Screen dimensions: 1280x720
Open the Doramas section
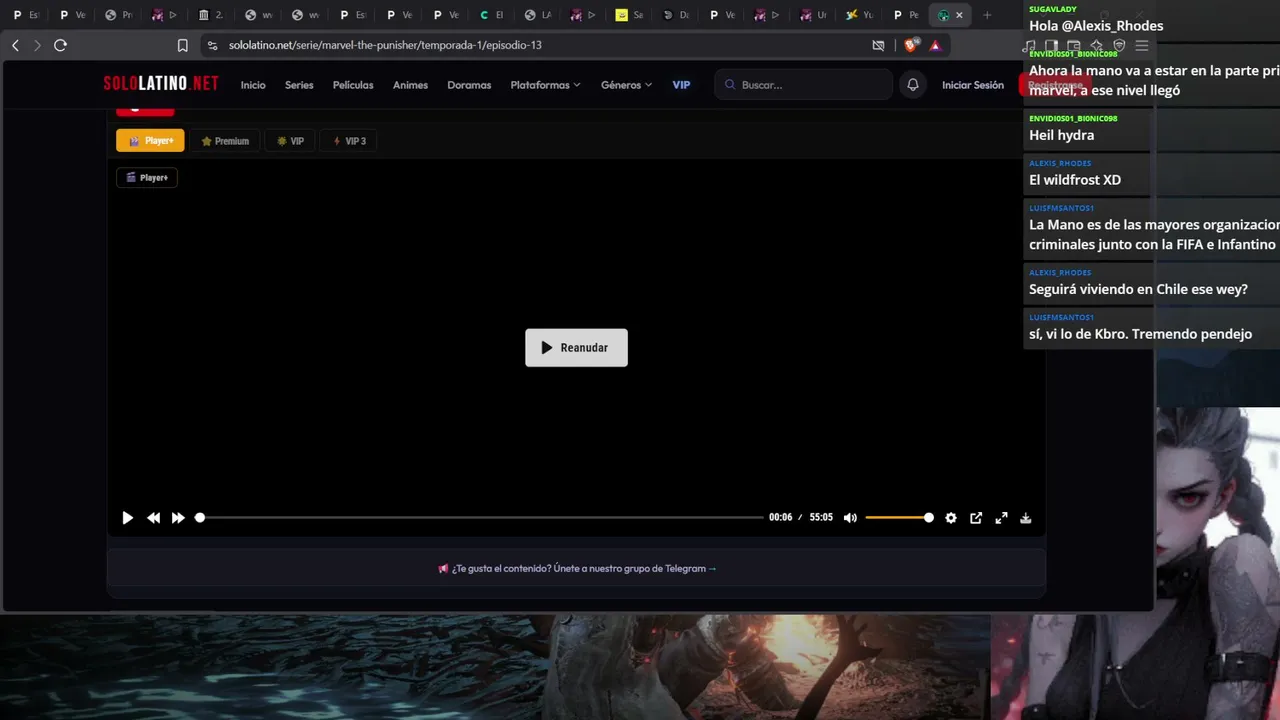pyautogui.click(x=469, y=85)
